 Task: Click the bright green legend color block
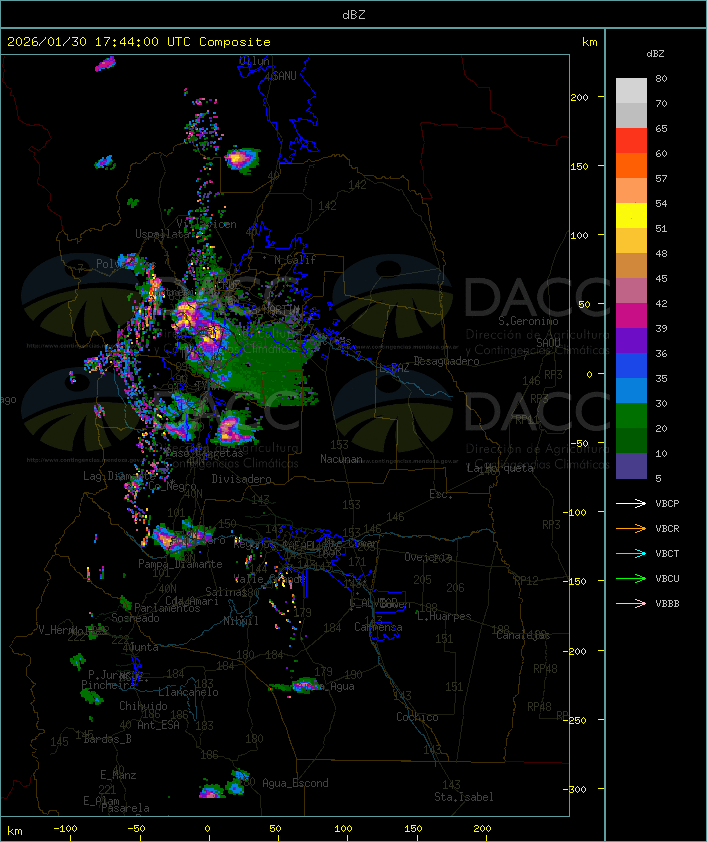tap(631, 416)
